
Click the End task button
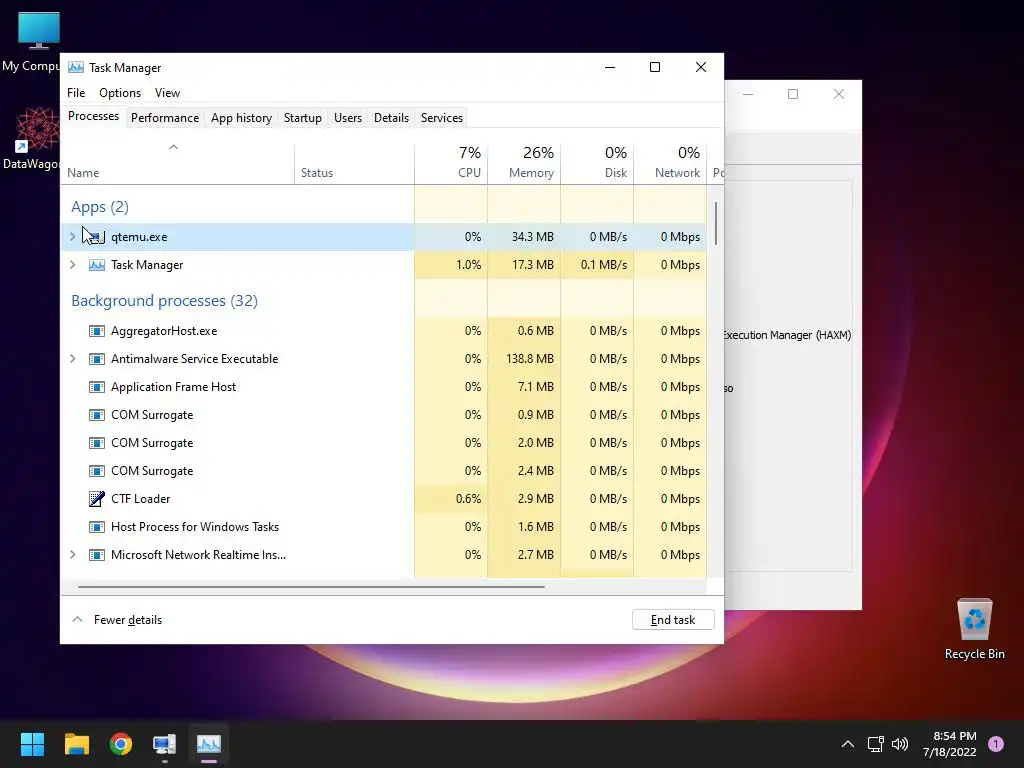[673, 620]
